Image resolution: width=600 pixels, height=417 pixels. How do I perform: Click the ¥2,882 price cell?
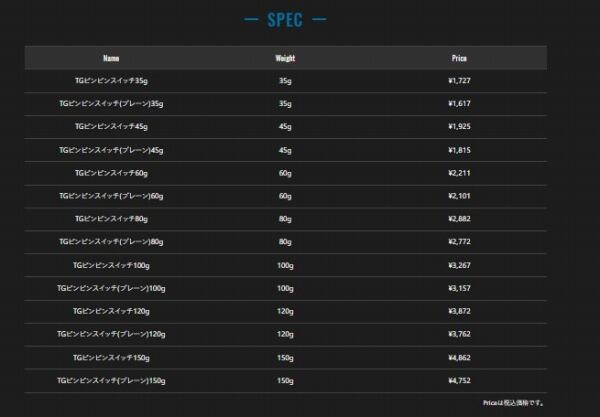point(459,219)
